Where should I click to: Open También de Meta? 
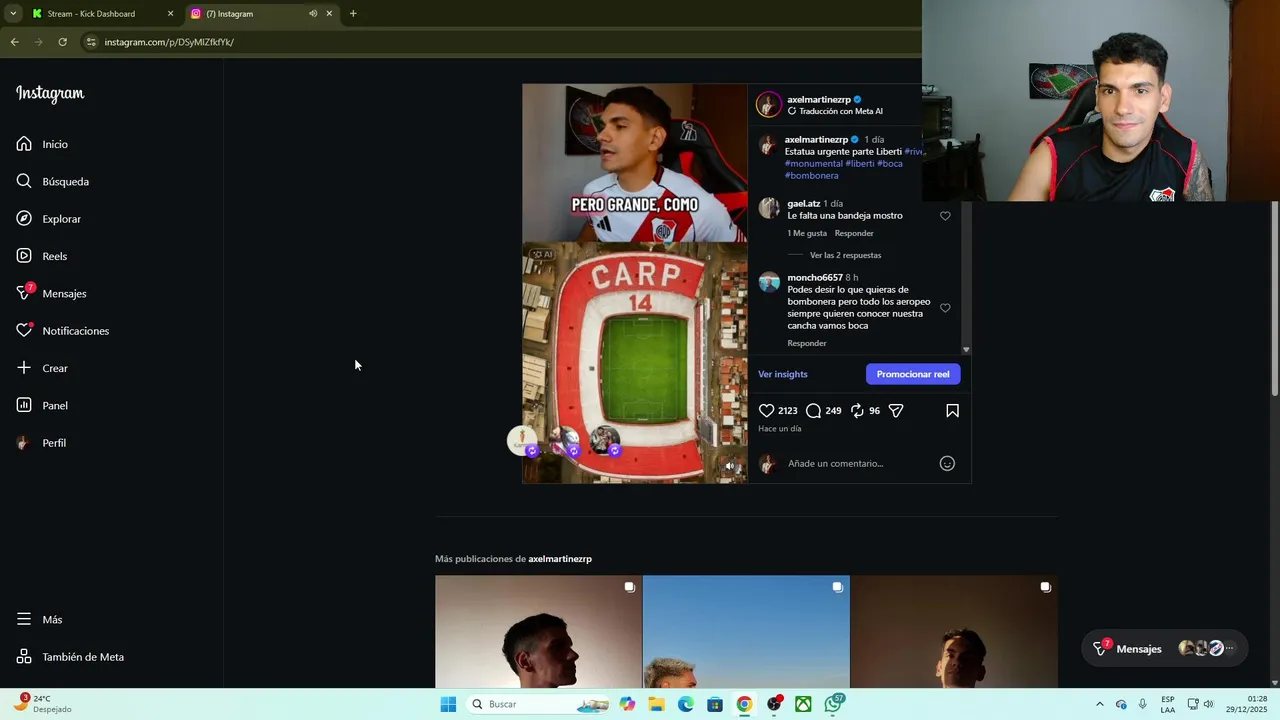[x=70, y=657]
